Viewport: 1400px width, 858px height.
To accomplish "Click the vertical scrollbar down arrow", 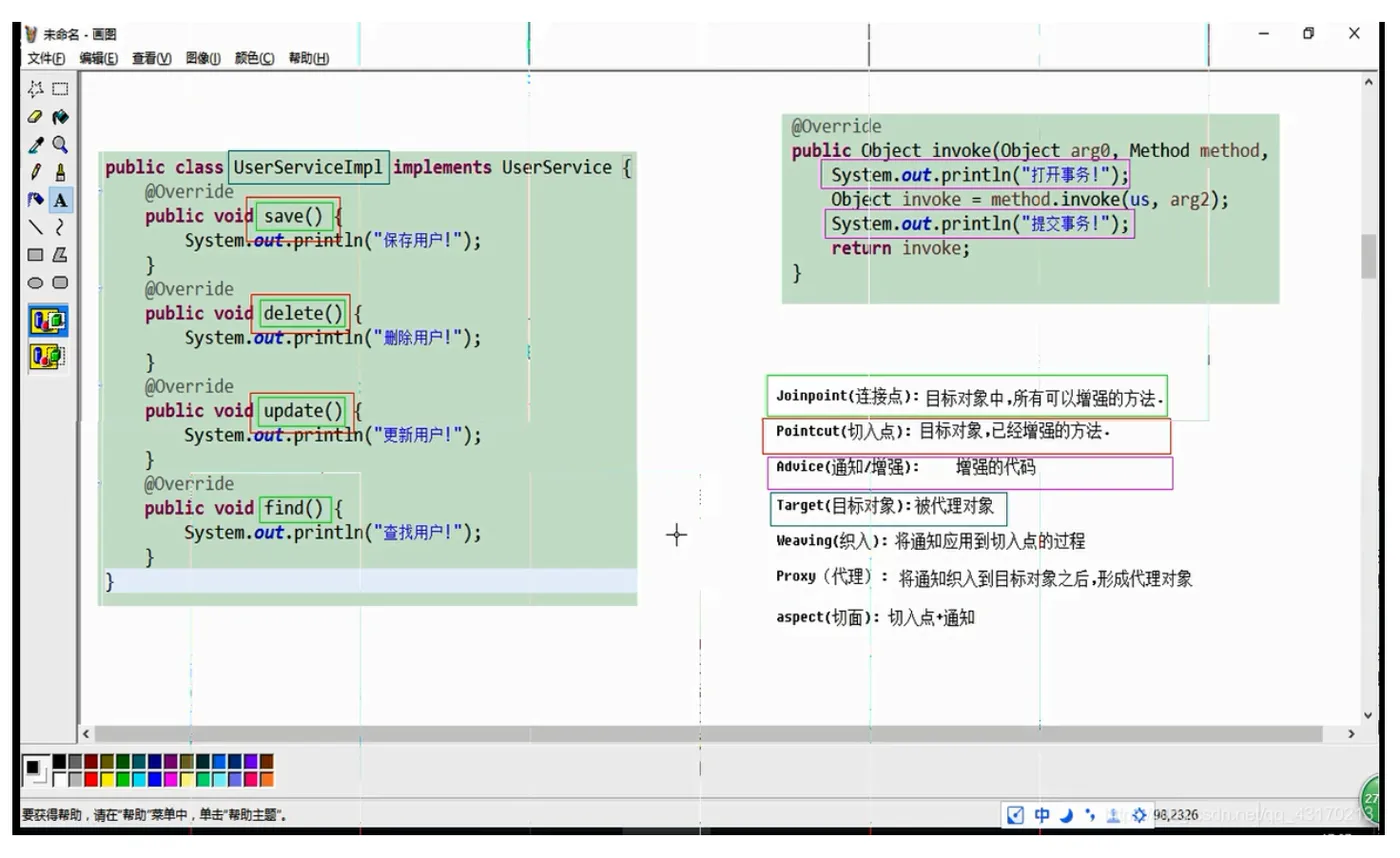I will 1369,716.
